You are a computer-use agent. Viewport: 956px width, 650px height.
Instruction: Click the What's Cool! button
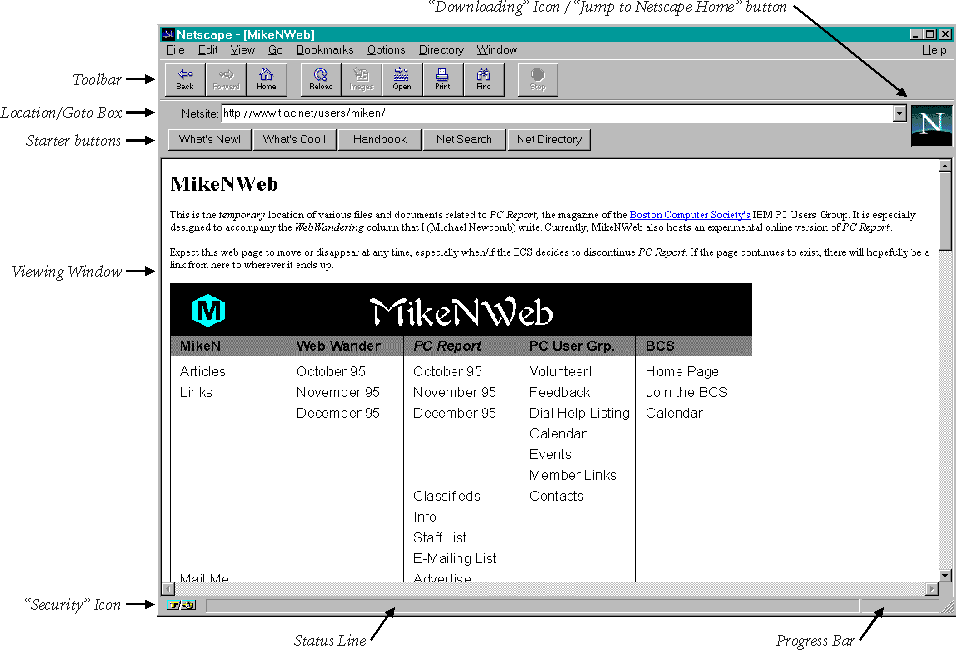click(294, 139)
